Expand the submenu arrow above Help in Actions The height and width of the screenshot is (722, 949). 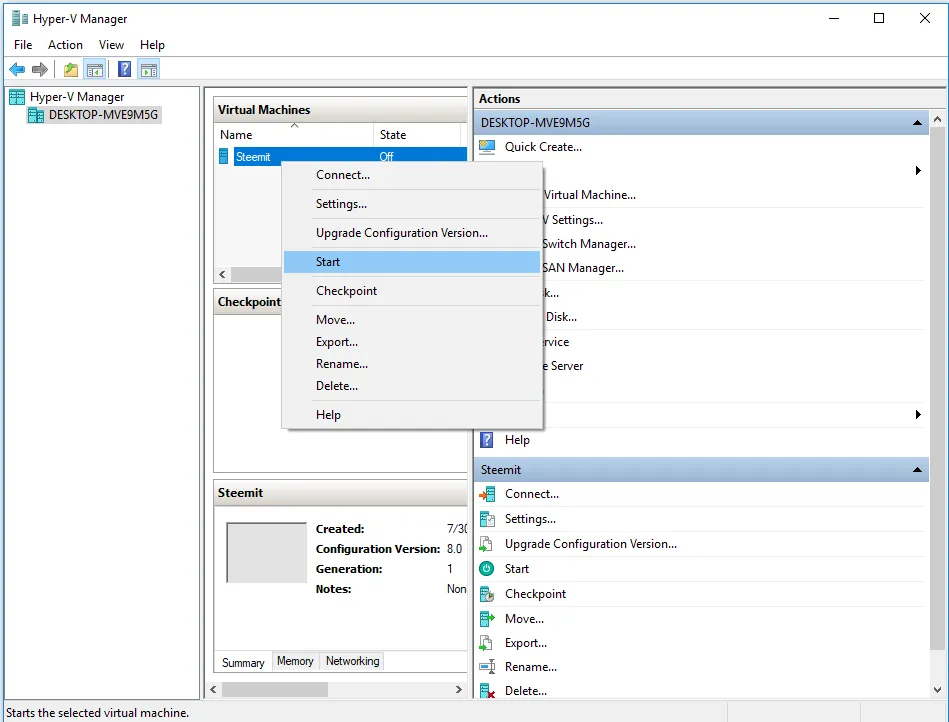point(918,415)
